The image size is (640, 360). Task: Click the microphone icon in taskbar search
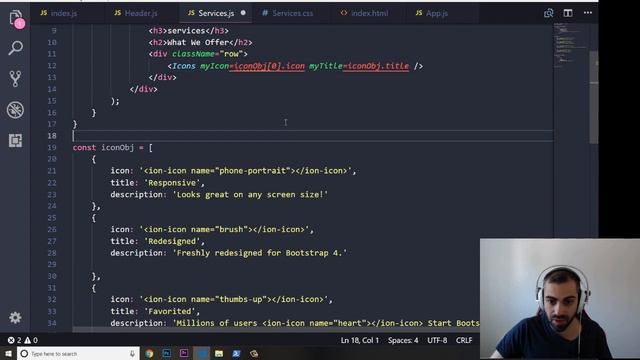(132, 353)
